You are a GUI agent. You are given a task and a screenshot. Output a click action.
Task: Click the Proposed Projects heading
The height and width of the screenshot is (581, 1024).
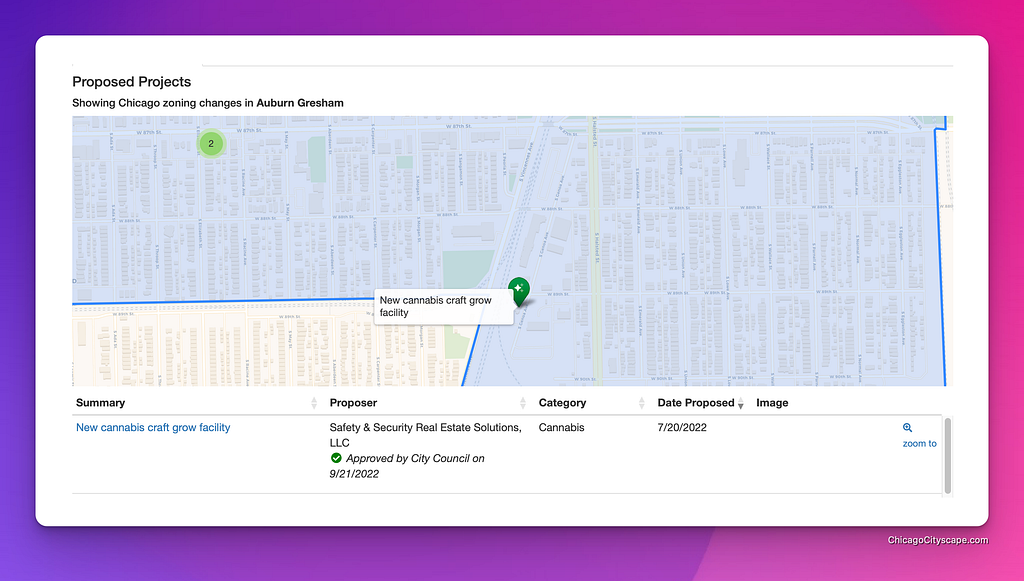point(131,82)
